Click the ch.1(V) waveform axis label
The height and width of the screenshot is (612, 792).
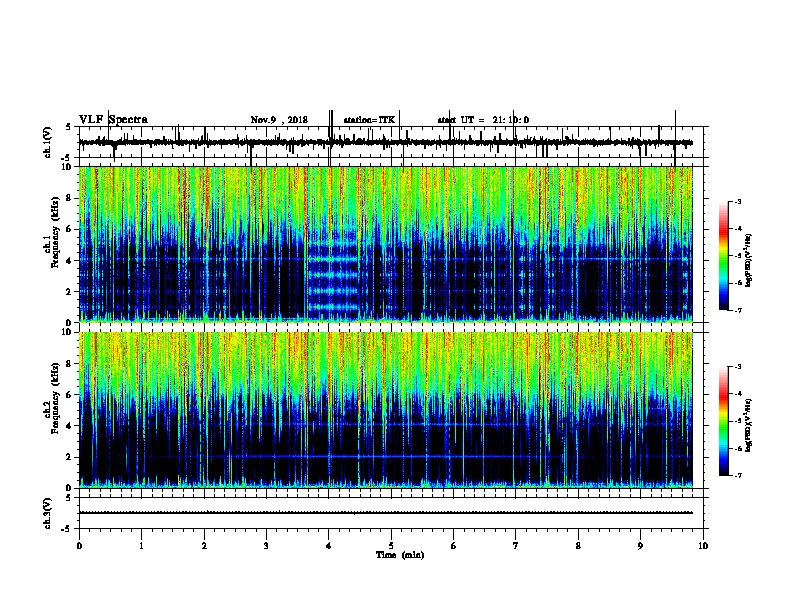tap(48, 142)
